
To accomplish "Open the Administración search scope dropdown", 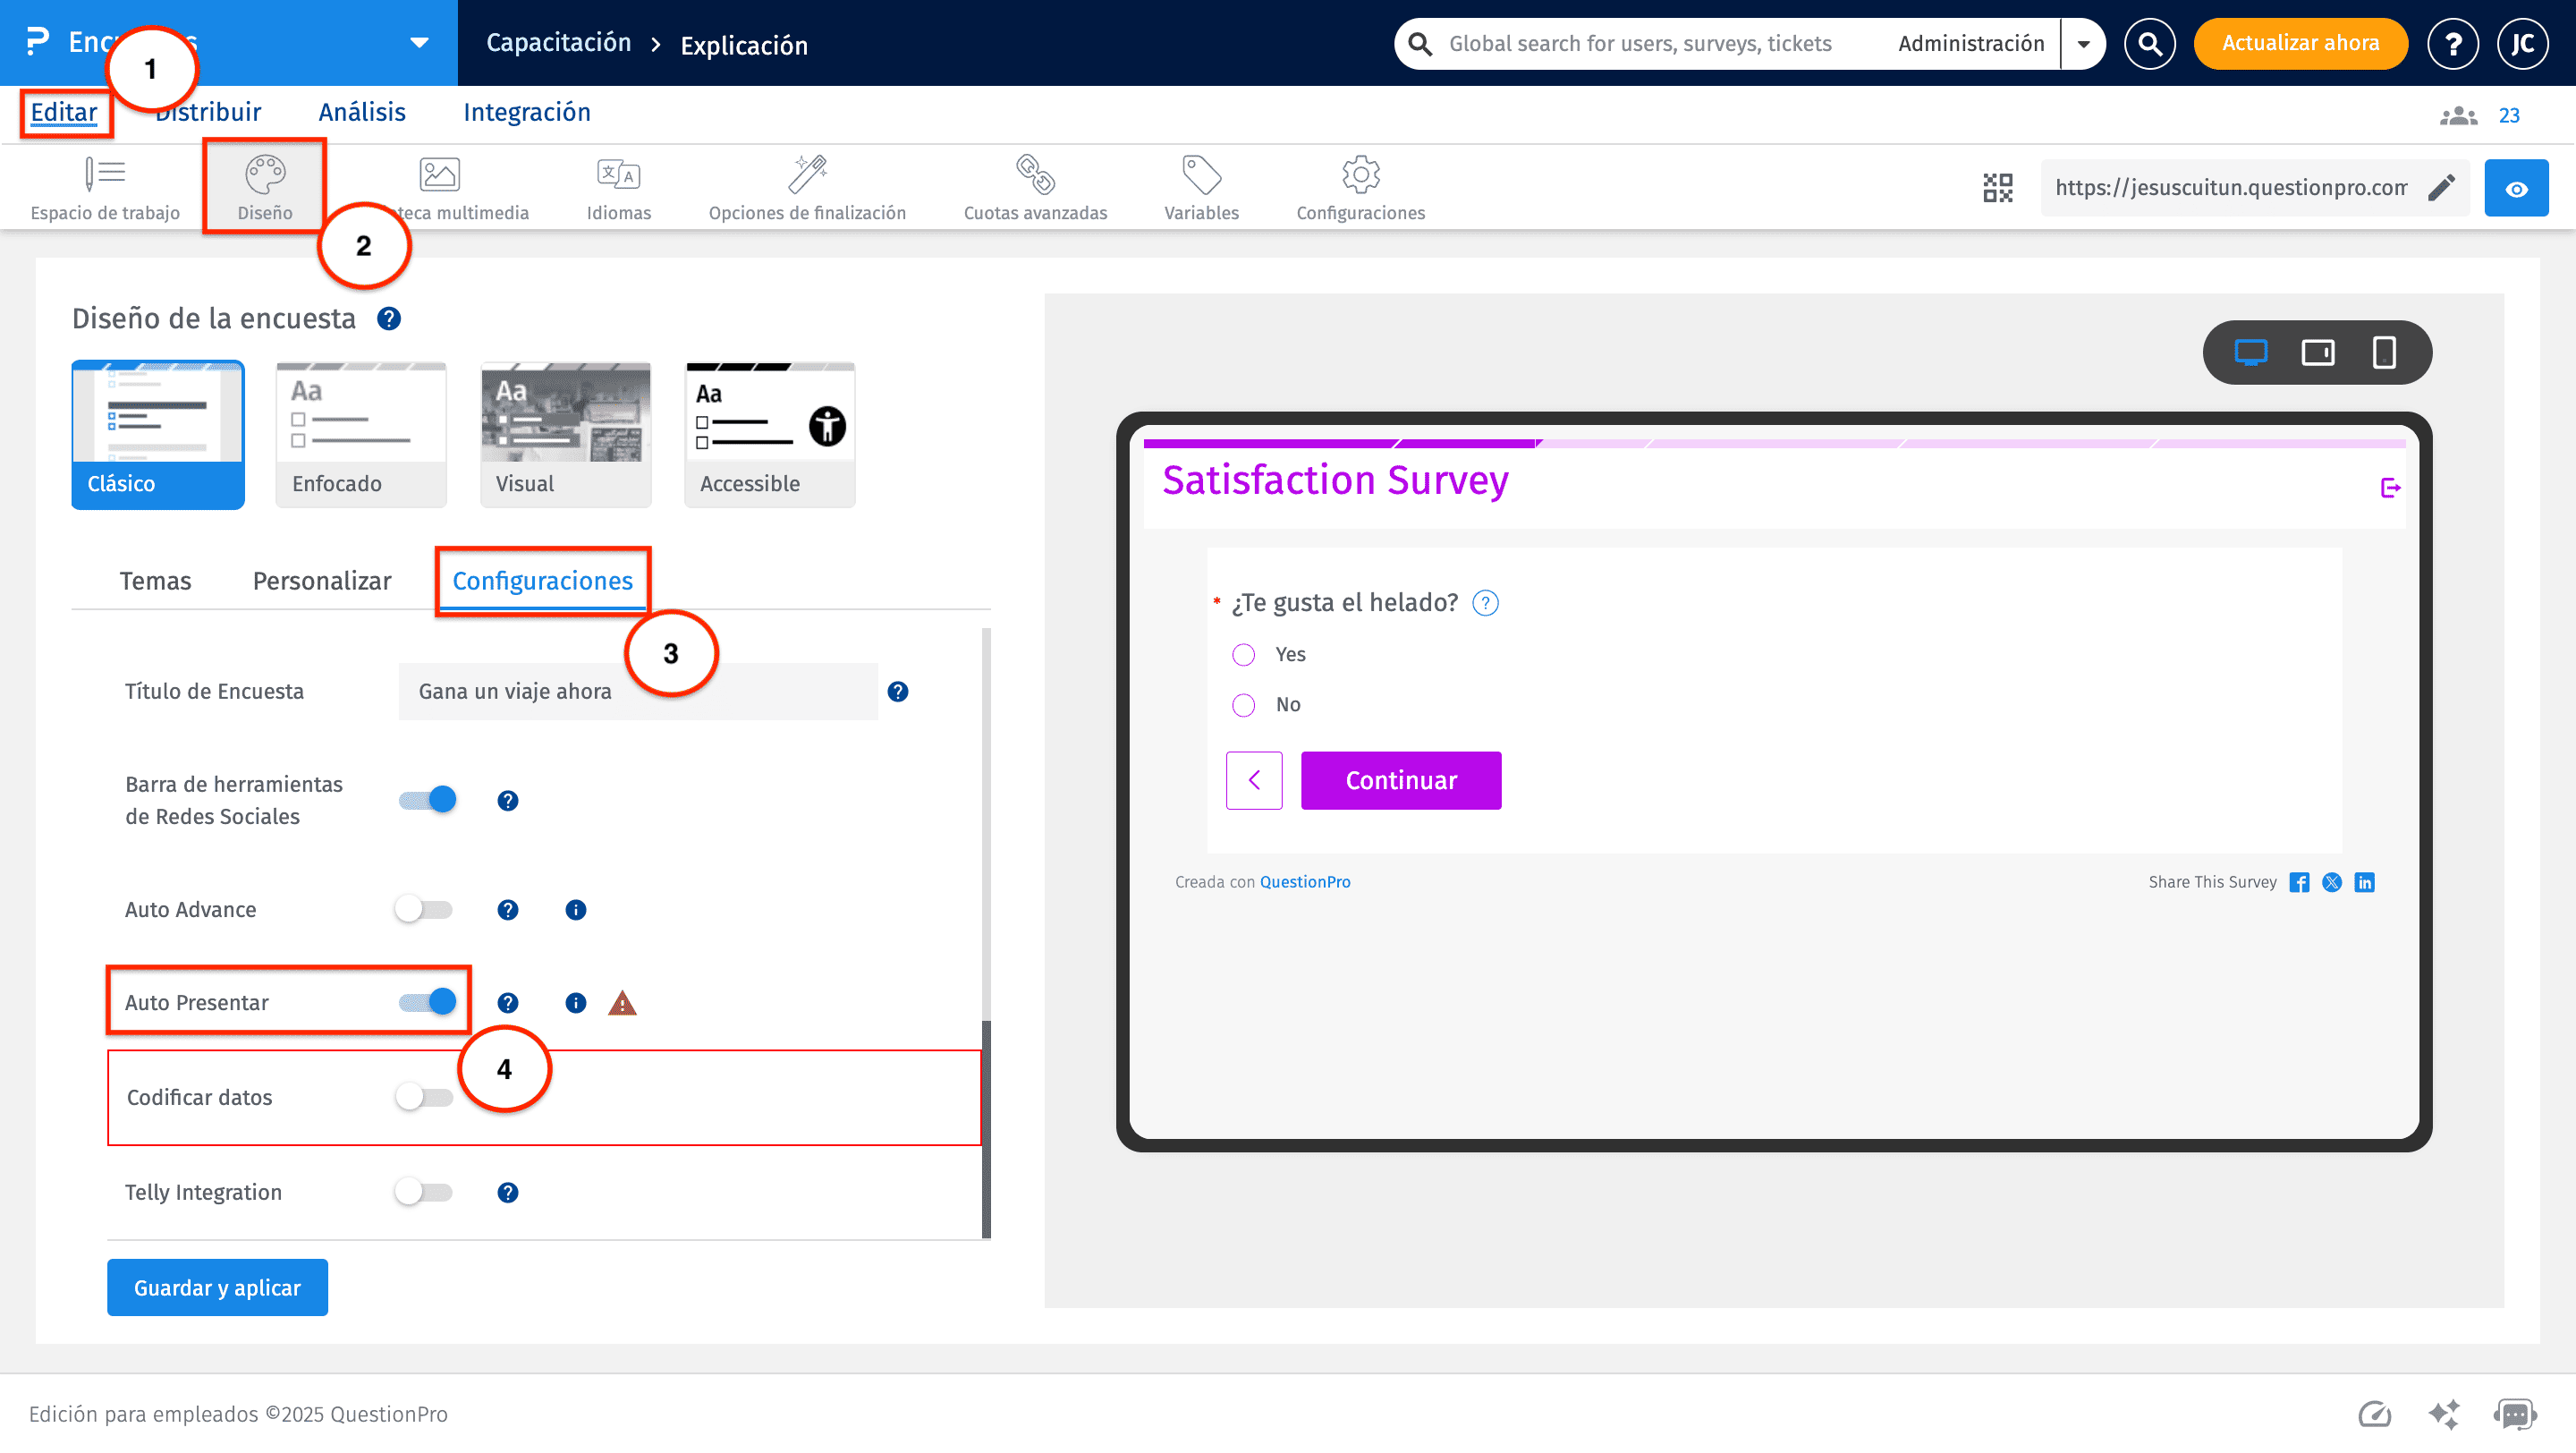I will (2084, 43).
